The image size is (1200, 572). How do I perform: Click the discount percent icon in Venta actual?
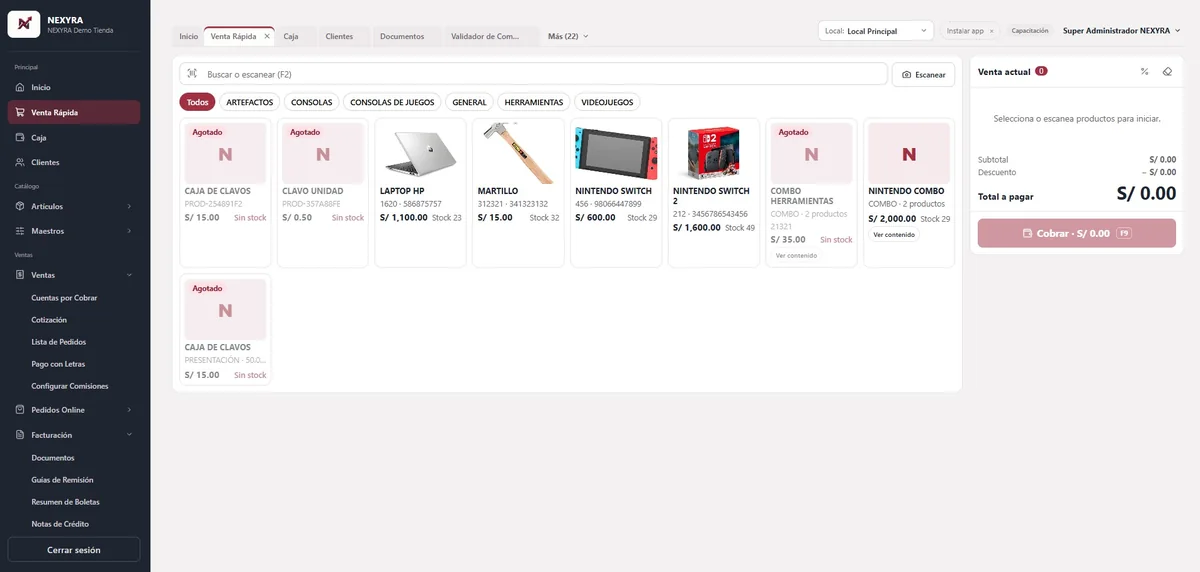(1144, 71)
